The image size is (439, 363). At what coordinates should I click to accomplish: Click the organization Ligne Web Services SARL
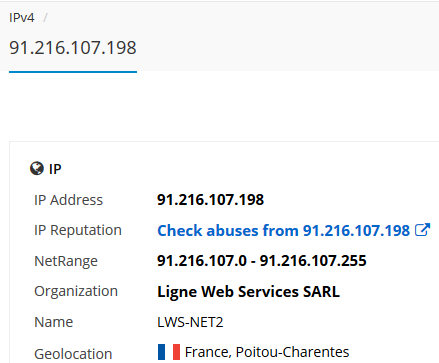[248, 292]
